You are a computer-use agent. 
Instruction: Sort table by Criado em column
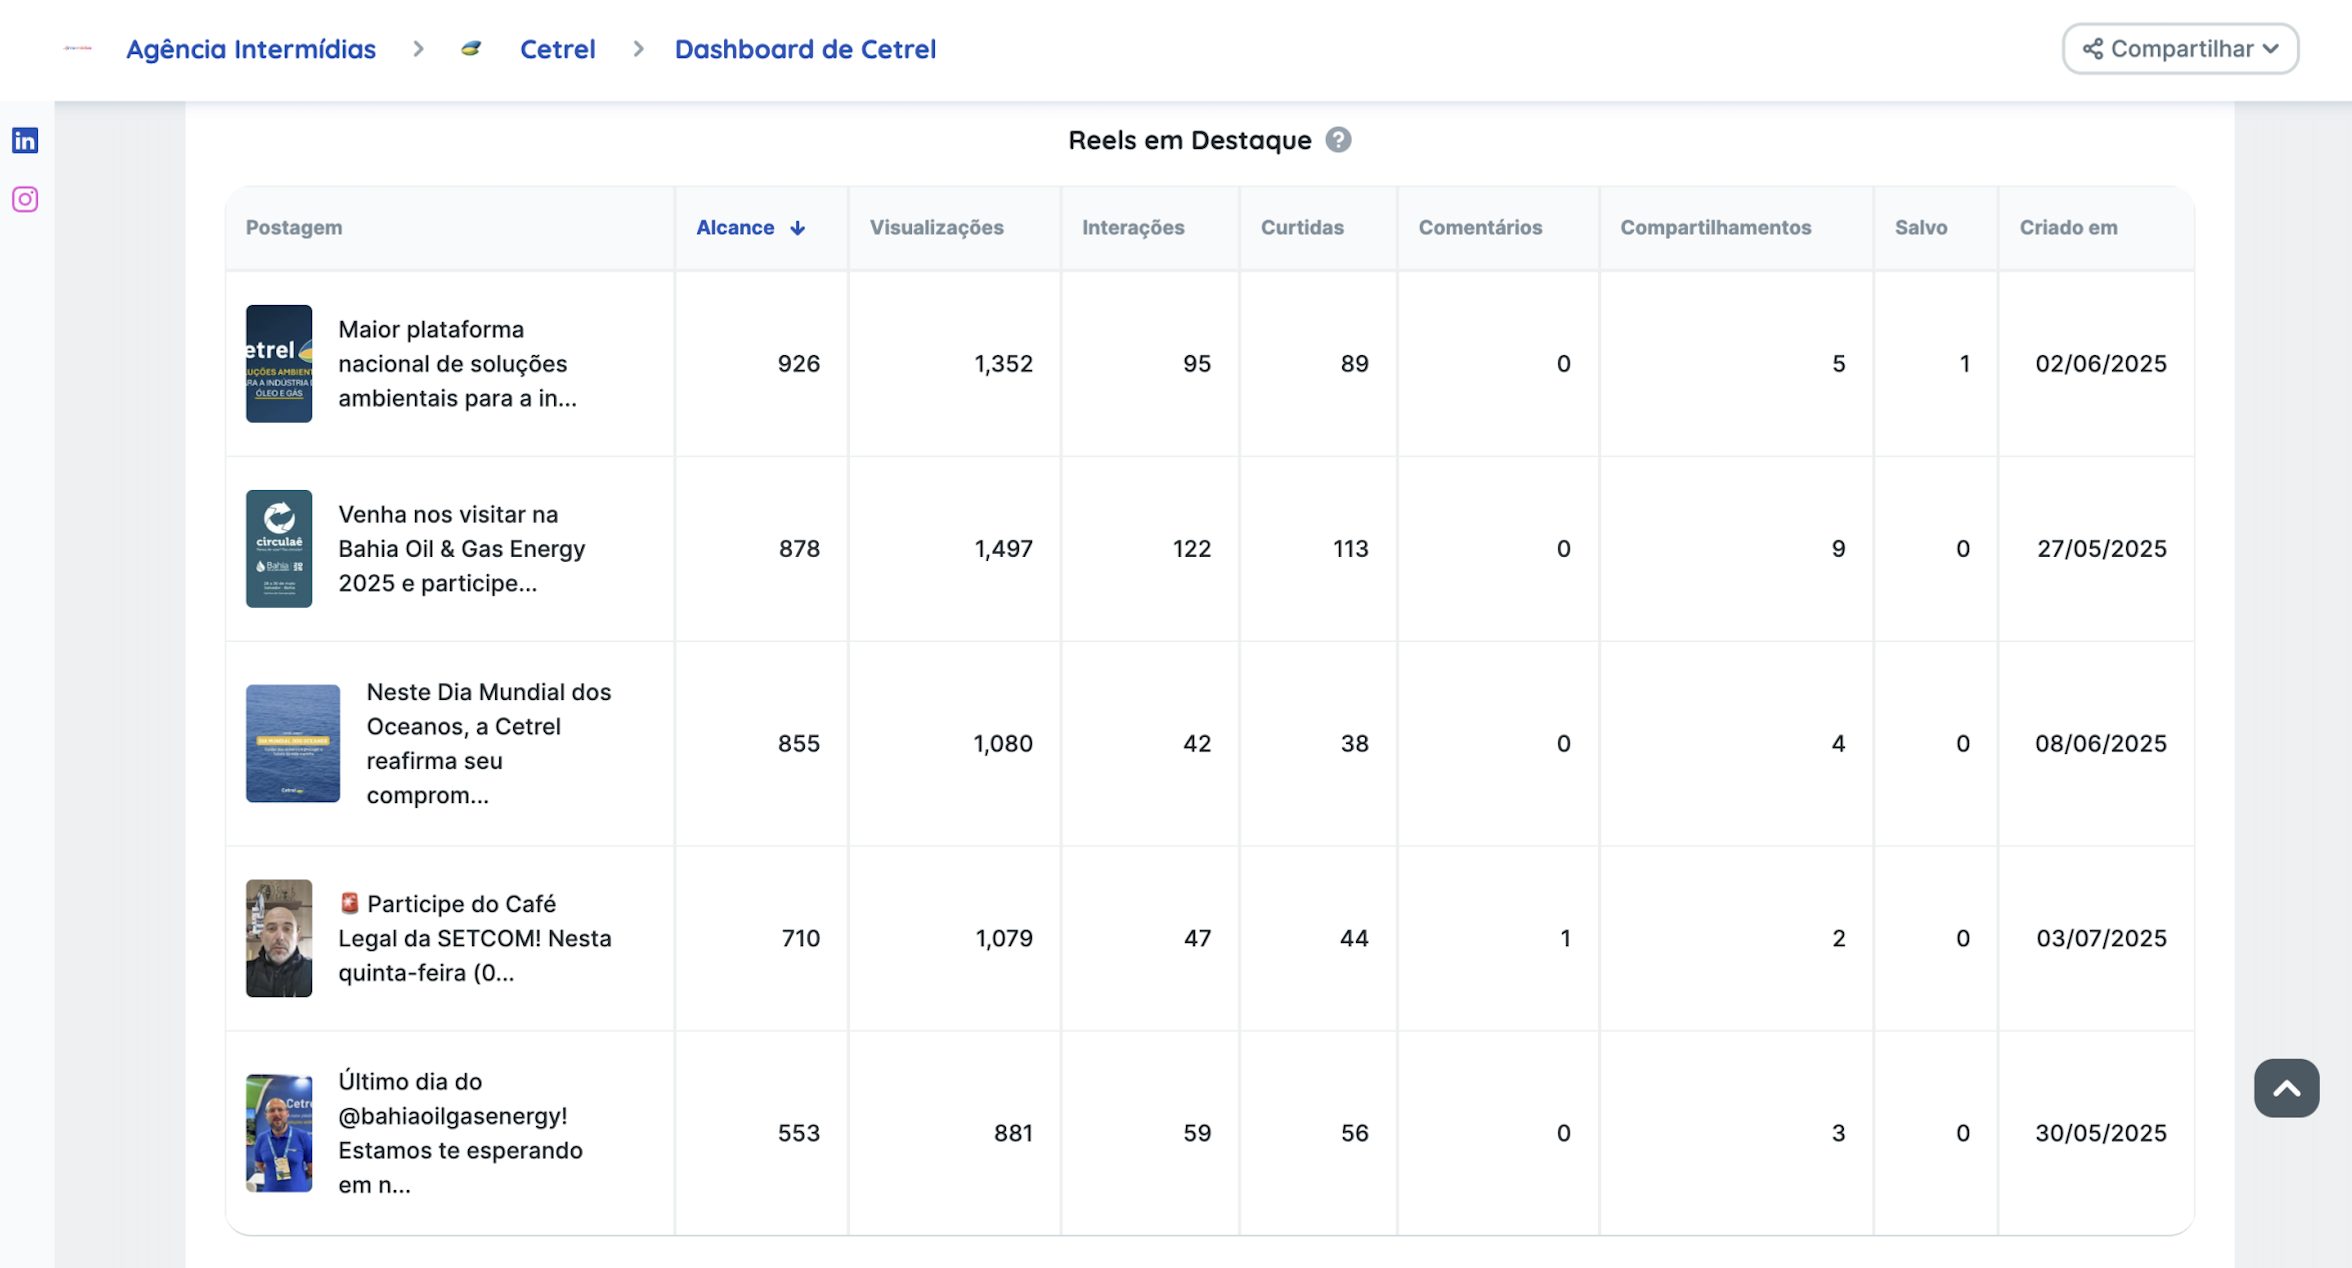tap(2068, 228)
